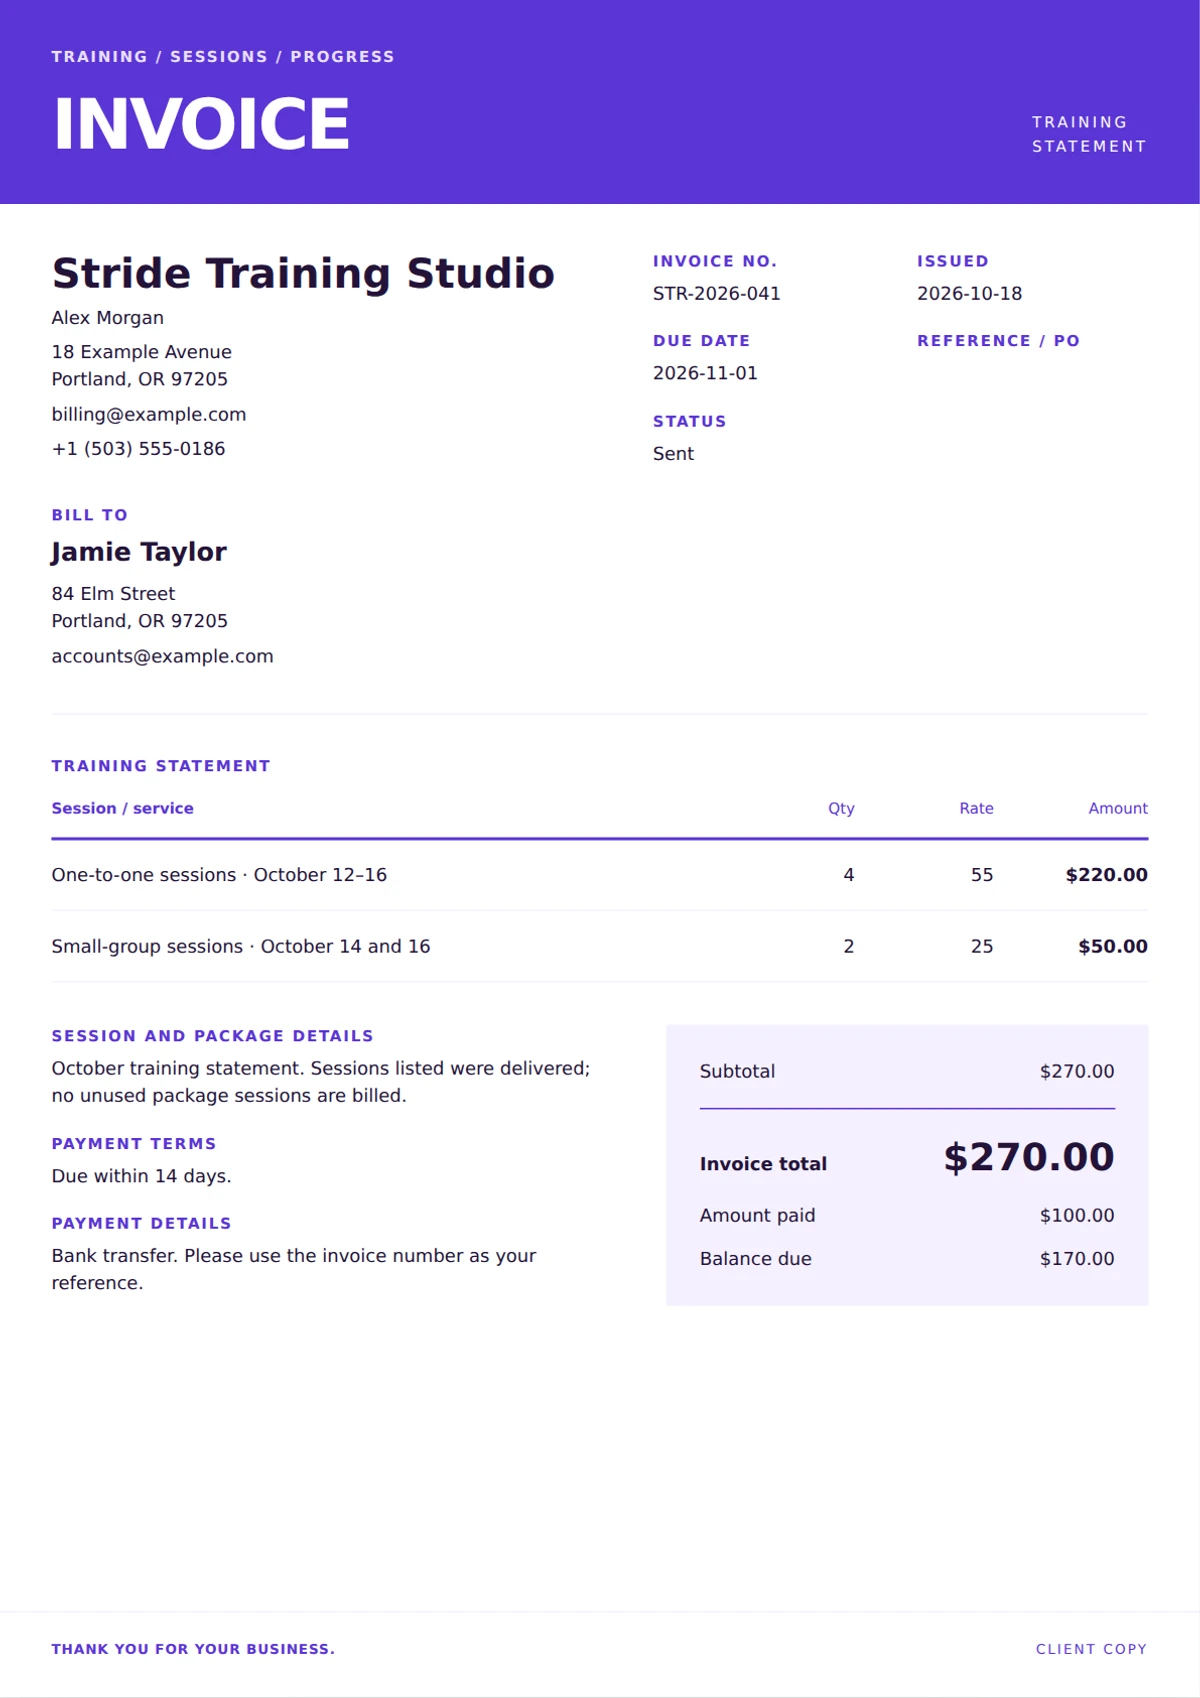Click rate 55 in the One-to-one sessions row
The height and width of the screenshot is (1698, 1200).
(x=982, y=875)
